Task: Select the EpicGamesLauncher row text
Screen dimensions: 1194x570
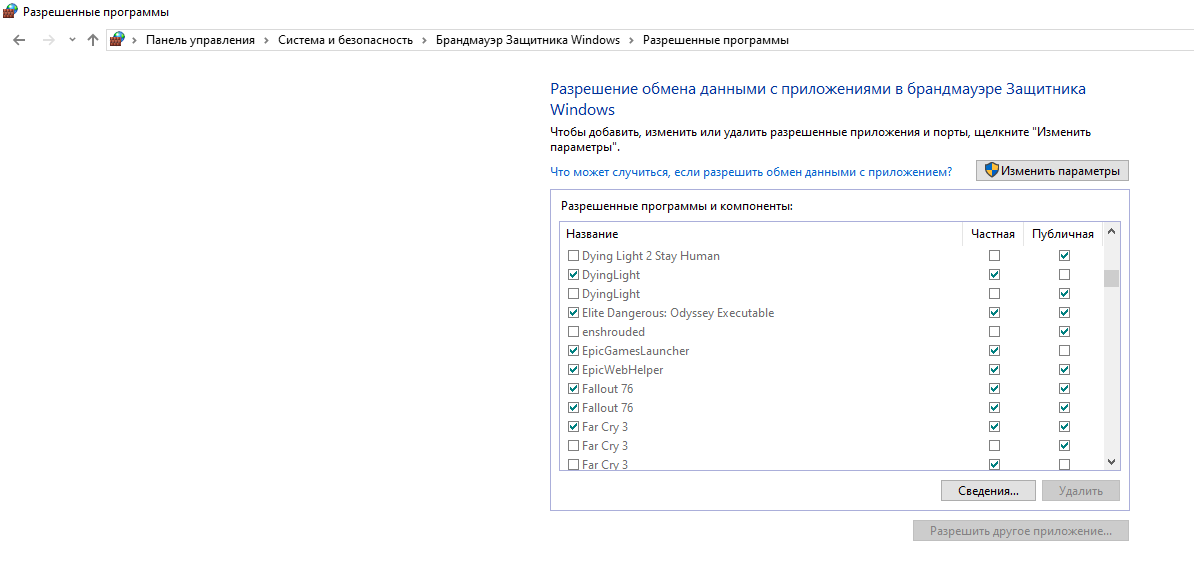Action: (x=635, y=351)
